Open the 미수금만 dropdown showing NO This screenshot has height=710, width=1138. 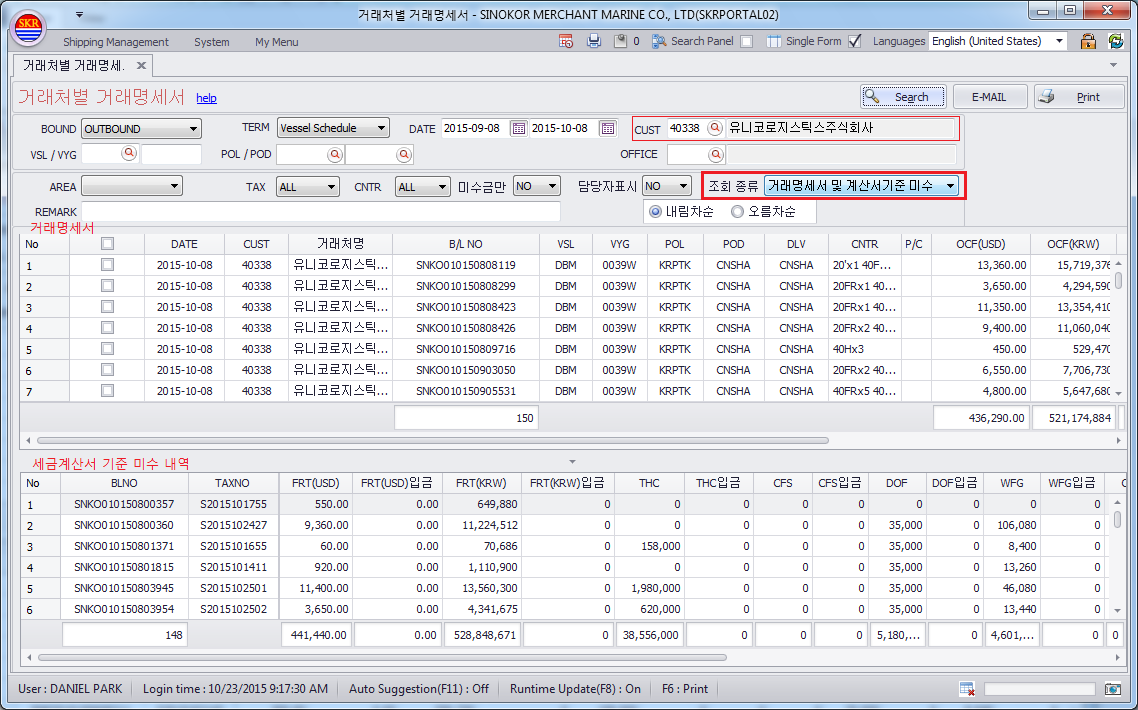click(536, 186)
